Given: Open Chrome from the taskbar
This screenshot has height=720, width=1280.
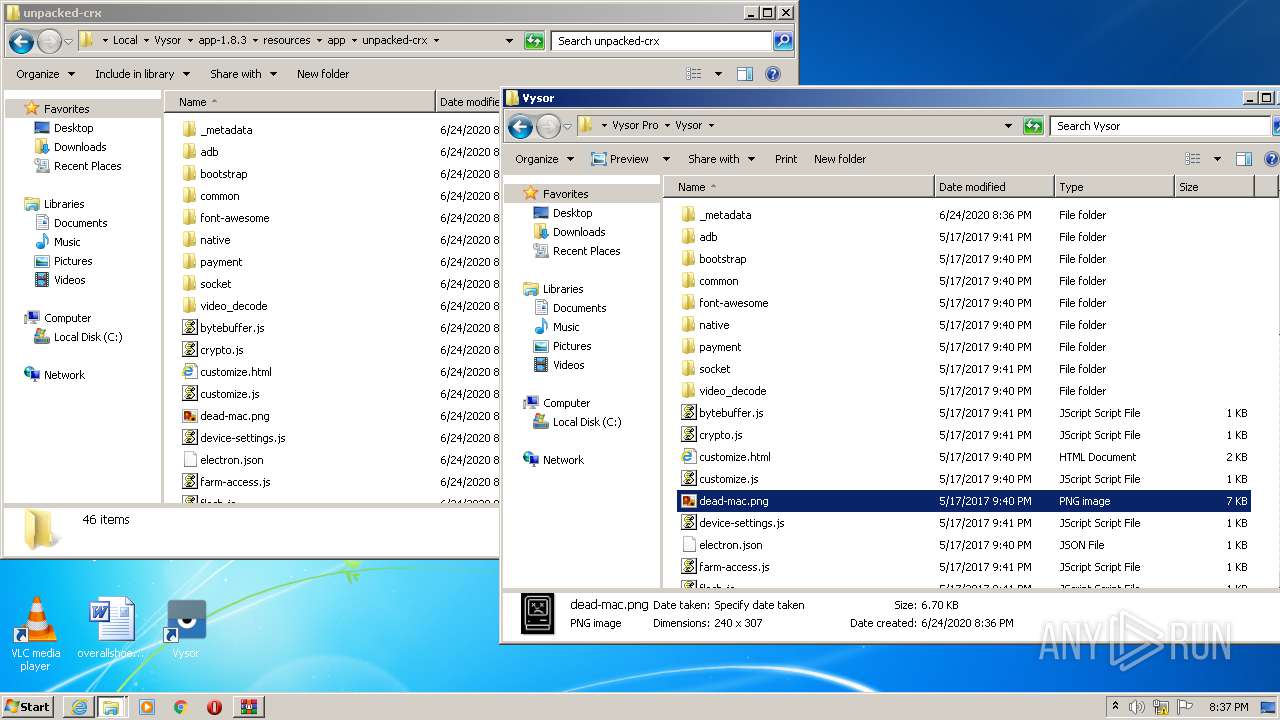Looking at the screenshot, I should [x=180, y=707].
